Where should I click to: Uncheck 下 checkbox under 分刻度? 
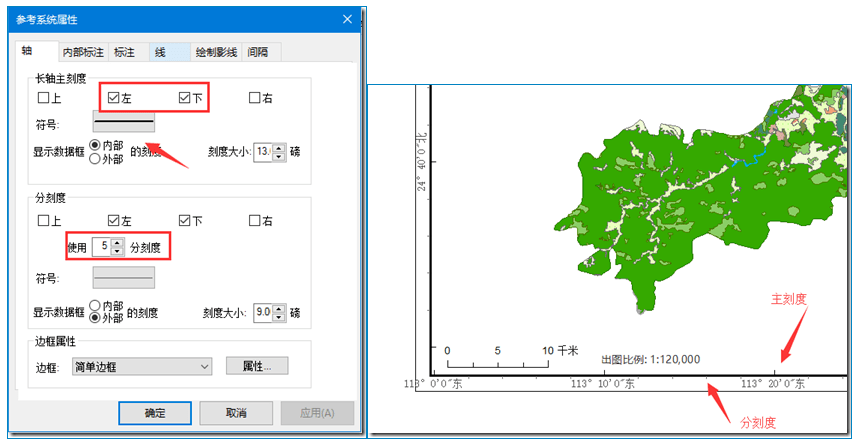coord(185,221)
